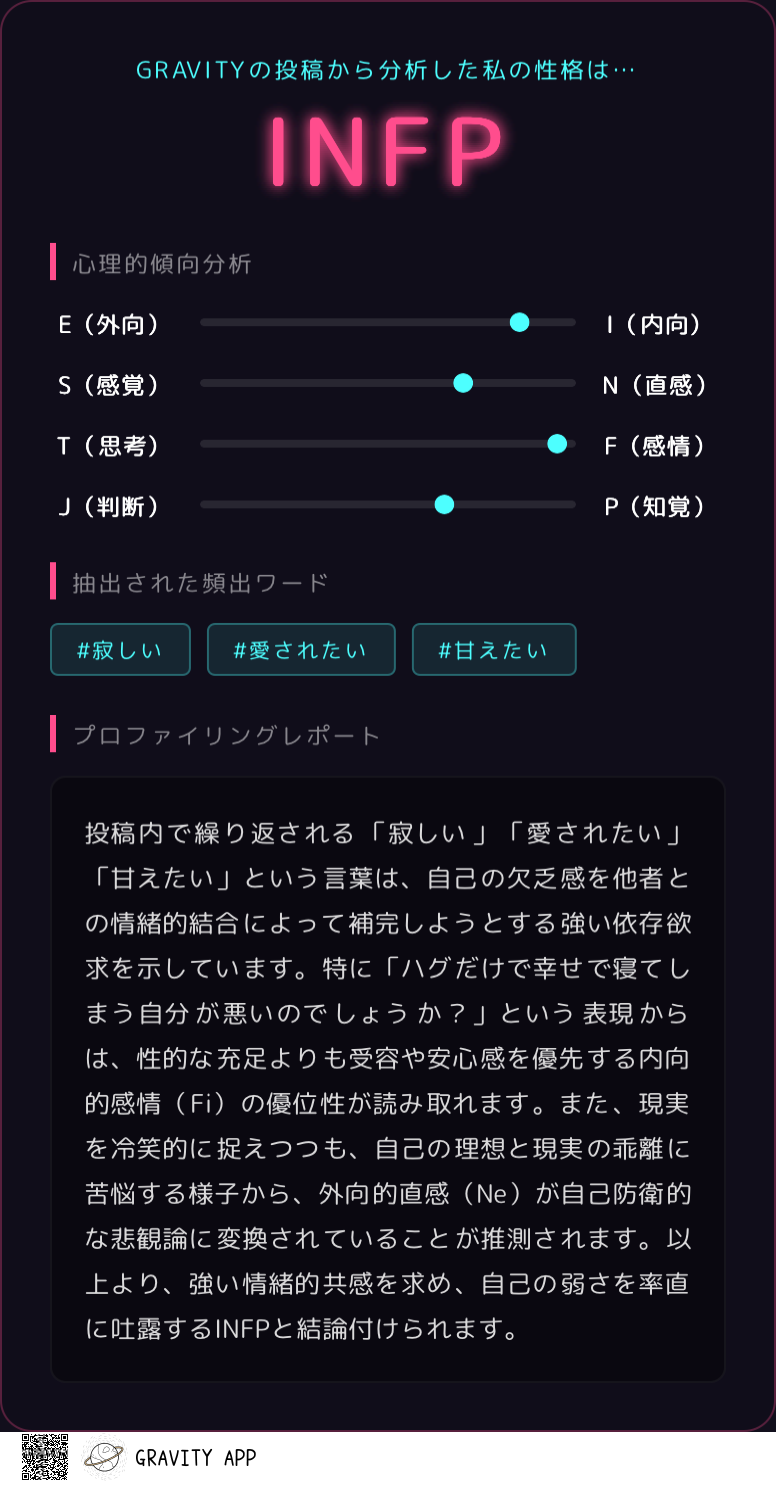Image resolution: width=776 pixels, height=1492 pixels.
Task: Click the QR code at bottom left
Action: [x=45, y=1457]
